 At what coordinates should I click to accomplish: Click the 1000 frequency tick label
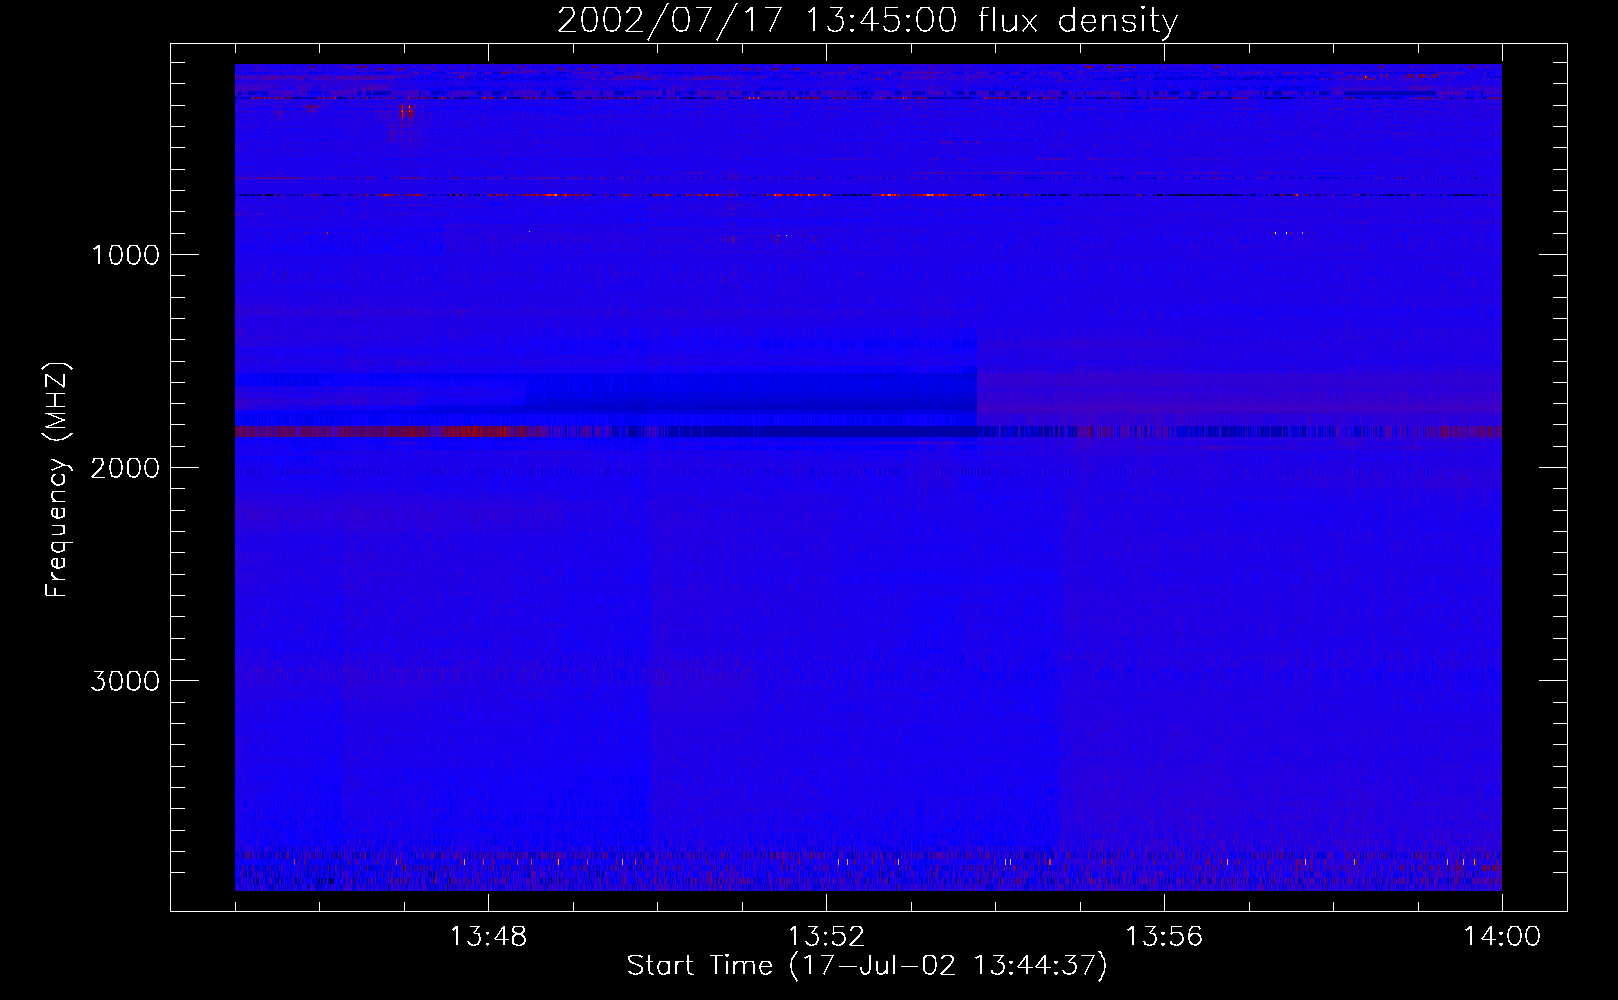[x=125, y=255]
